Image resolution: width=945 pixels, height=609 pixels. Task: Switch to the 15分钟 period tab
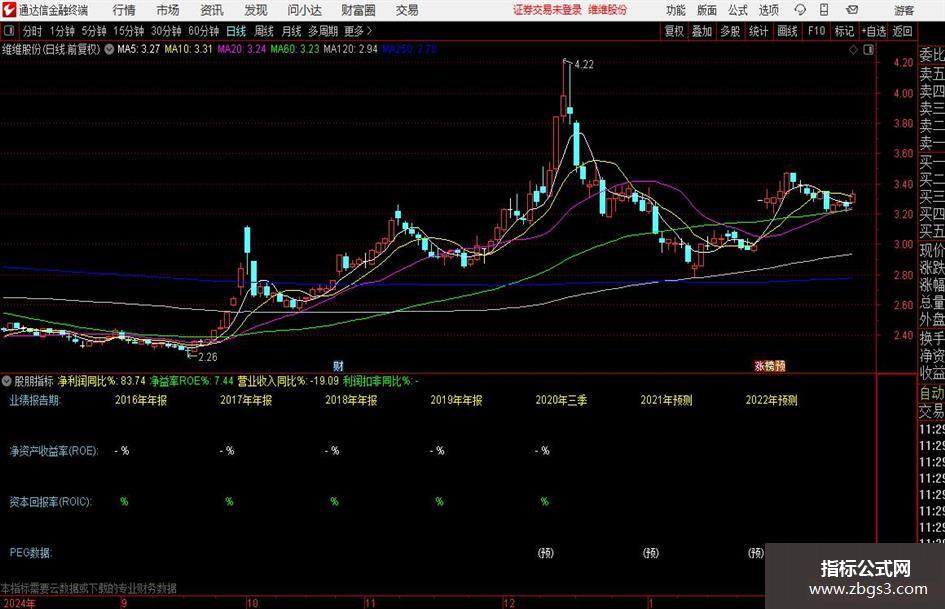129,31
